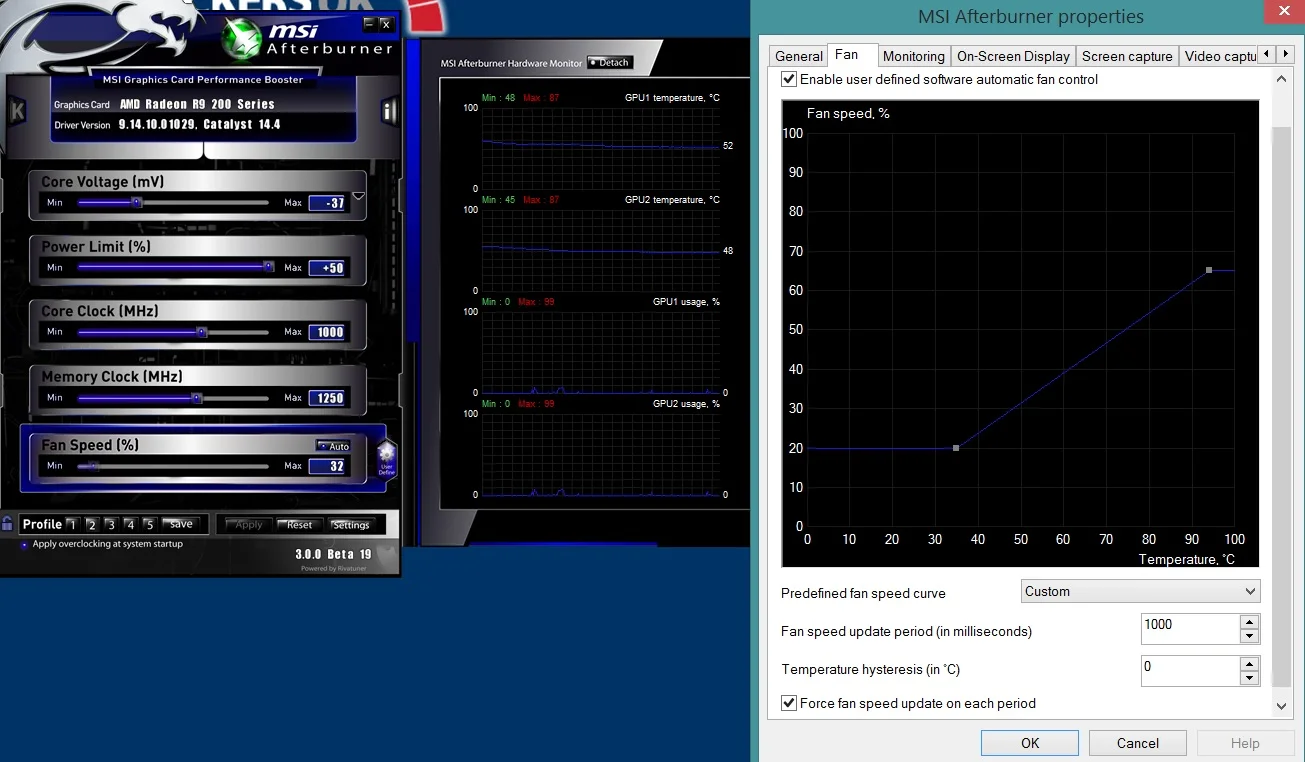This screenshot has height=762, width=1305.
Task: Click the Core Clock value box 1000
Action: [x=328, y=332]
